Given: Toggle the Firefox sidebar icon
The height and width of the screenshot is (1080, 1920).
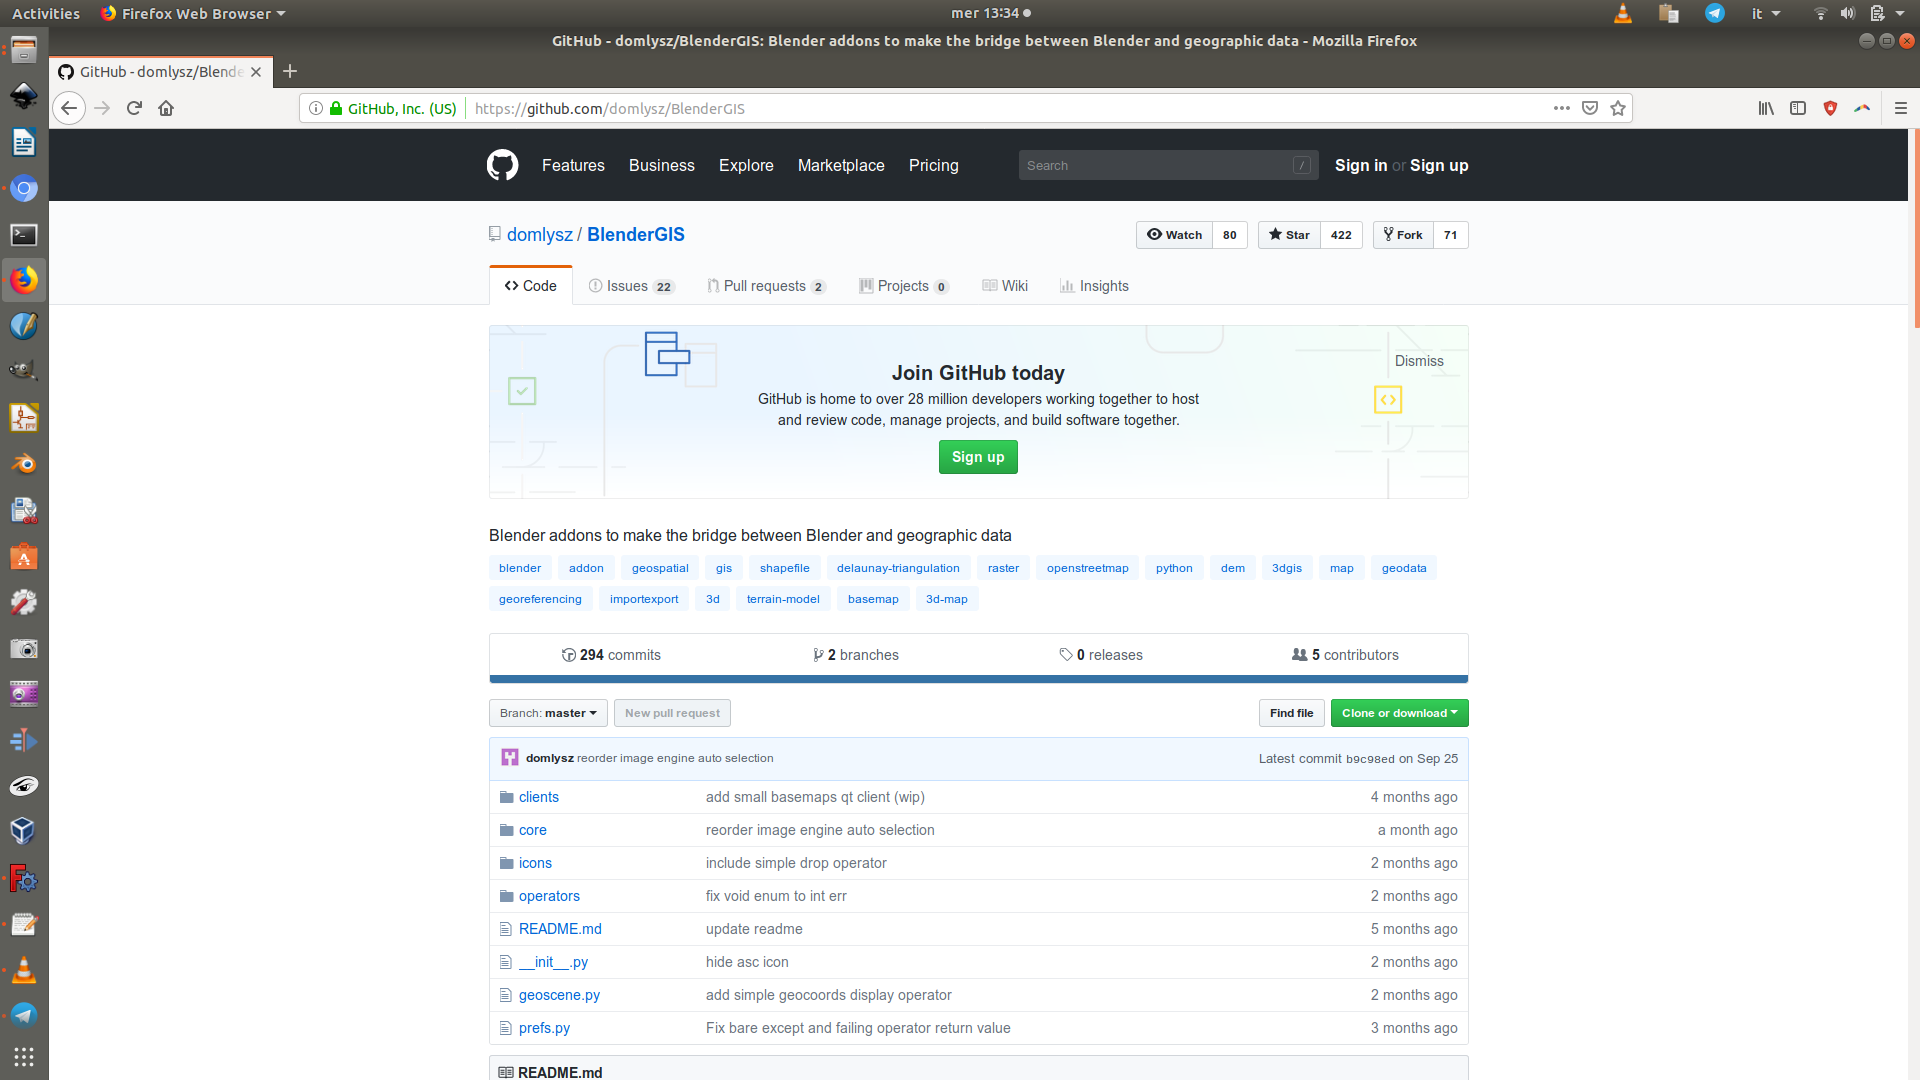Looking at the screenshot, I should tap(1798, 108).
